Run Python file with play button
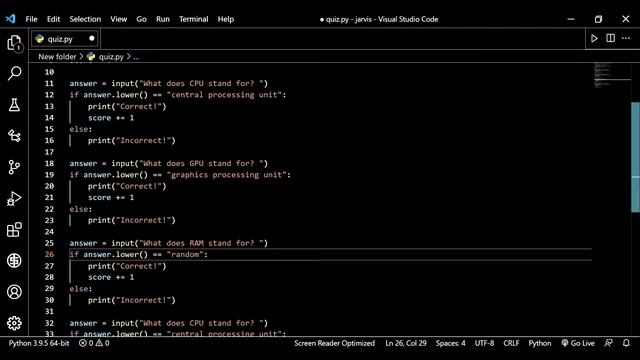This screenshot has width=640, height=360. pyautogui.click(x=594, y=38)
